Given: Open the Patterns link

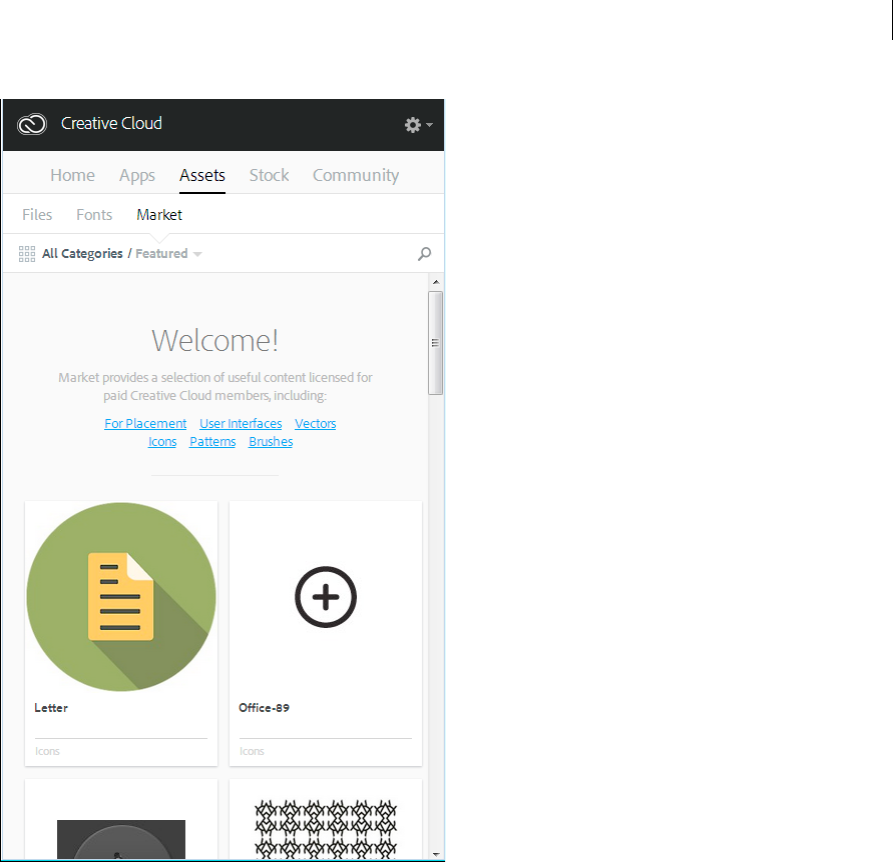Looking at the screenshot, I should point(212,442).
